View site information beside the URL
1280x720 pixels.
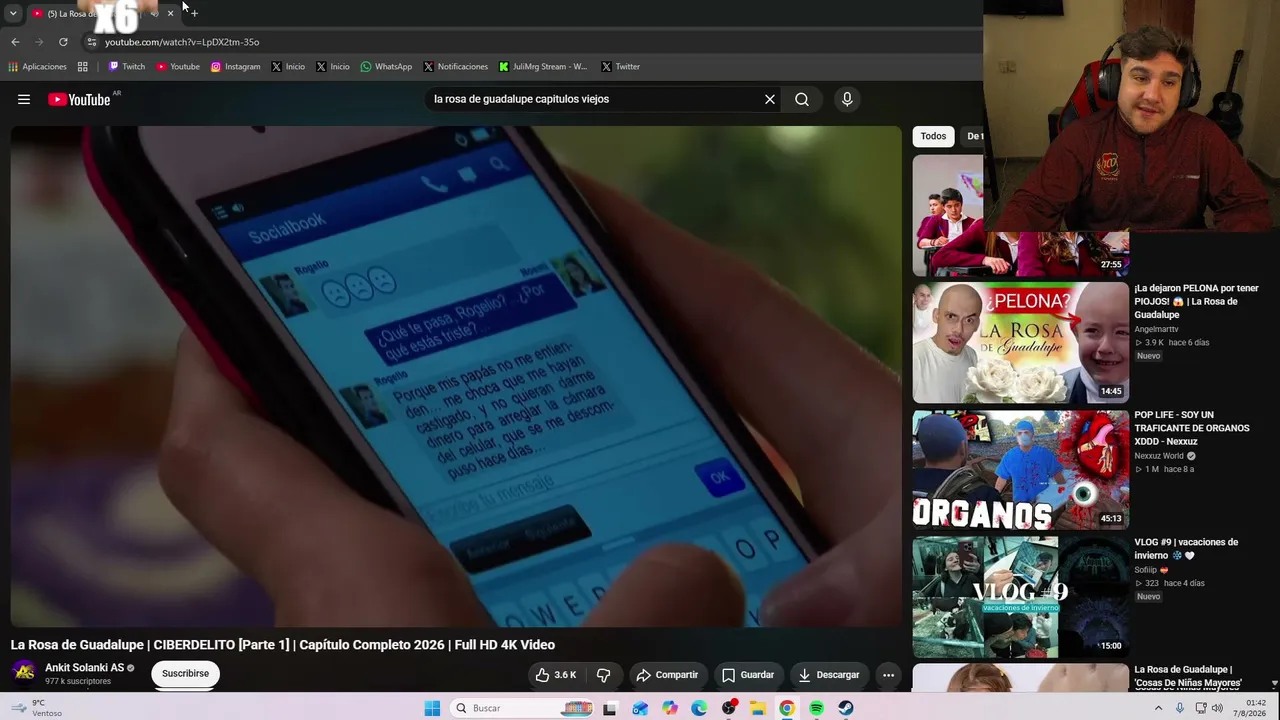coord(92,42)
